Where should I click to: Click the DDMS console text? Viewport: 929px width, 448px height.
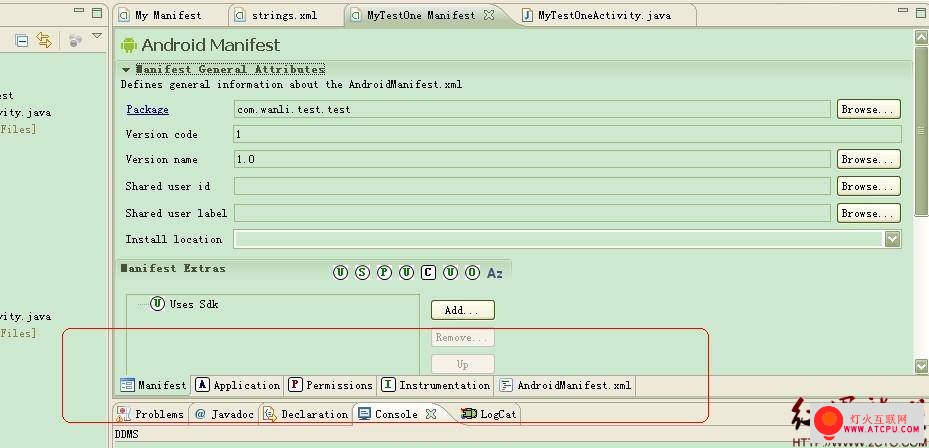coord(126,434)
